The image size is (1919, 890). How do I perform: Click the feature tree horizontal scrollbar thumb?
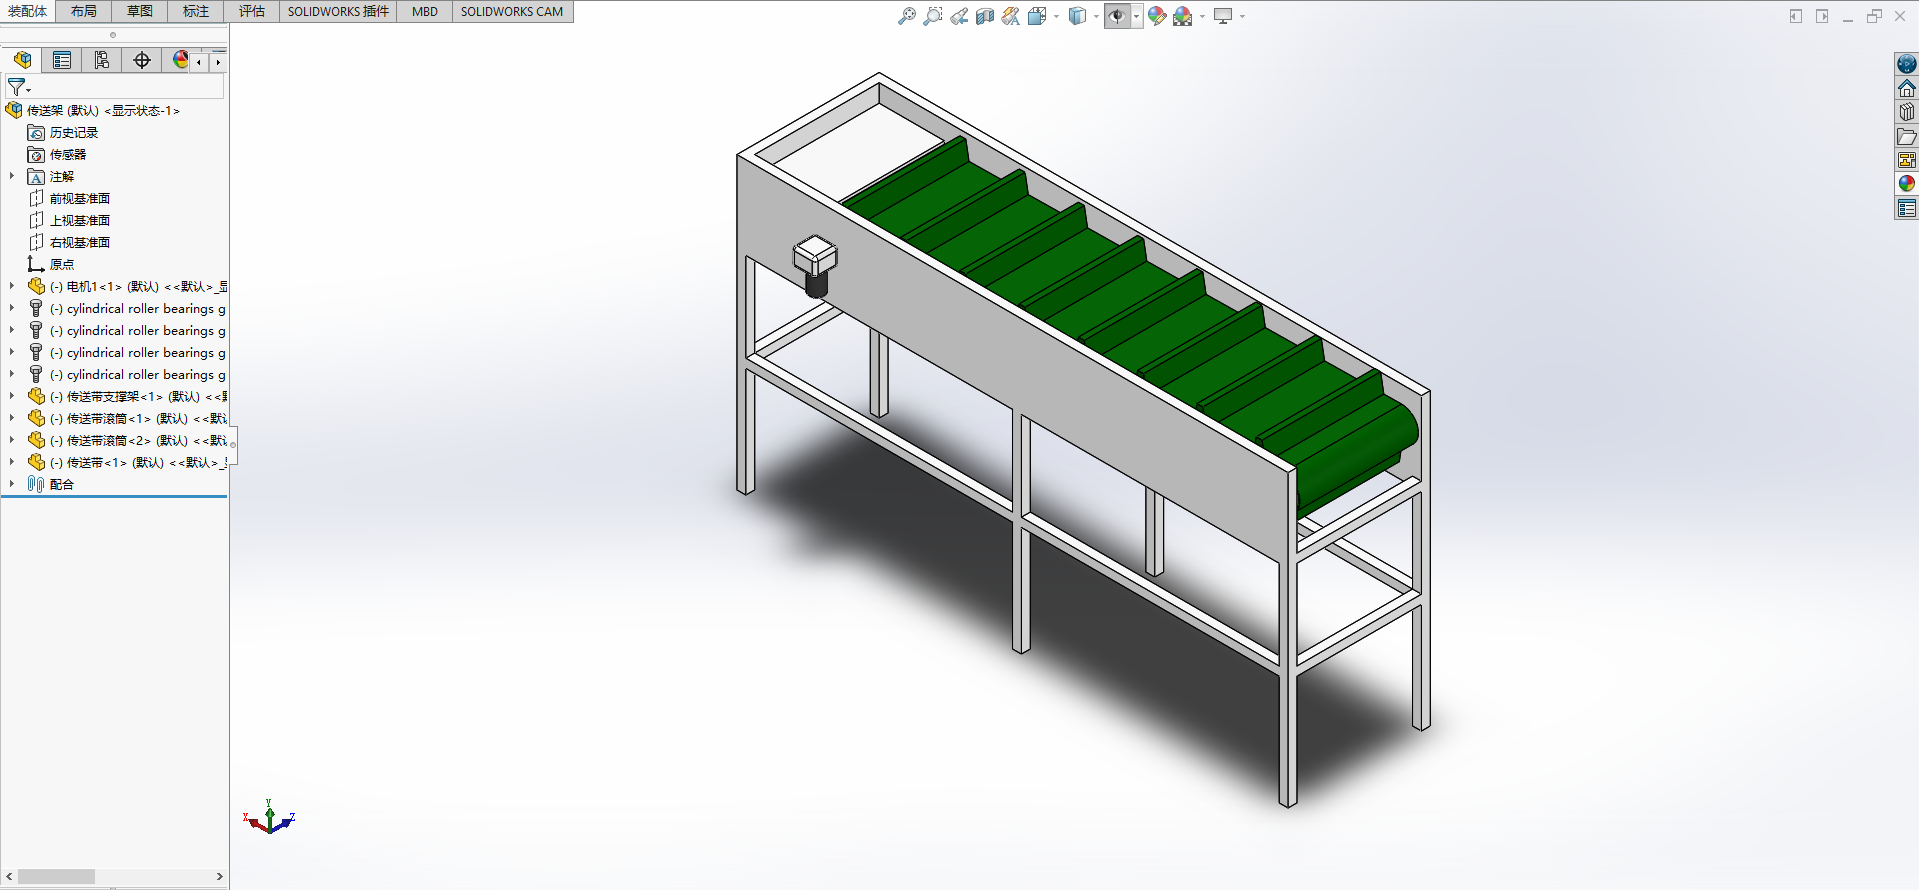pyautogui.click(x=56, y=877)
